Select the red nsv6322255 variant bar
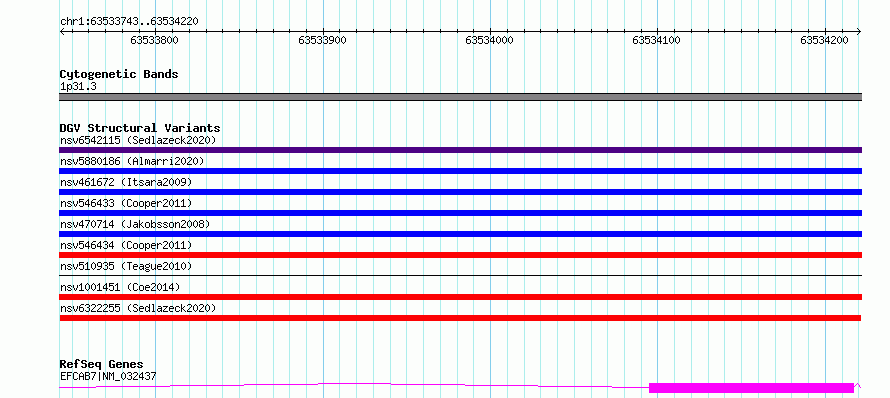Image resolution: width=890 pixels, height=398 pixels. (460, 318)
